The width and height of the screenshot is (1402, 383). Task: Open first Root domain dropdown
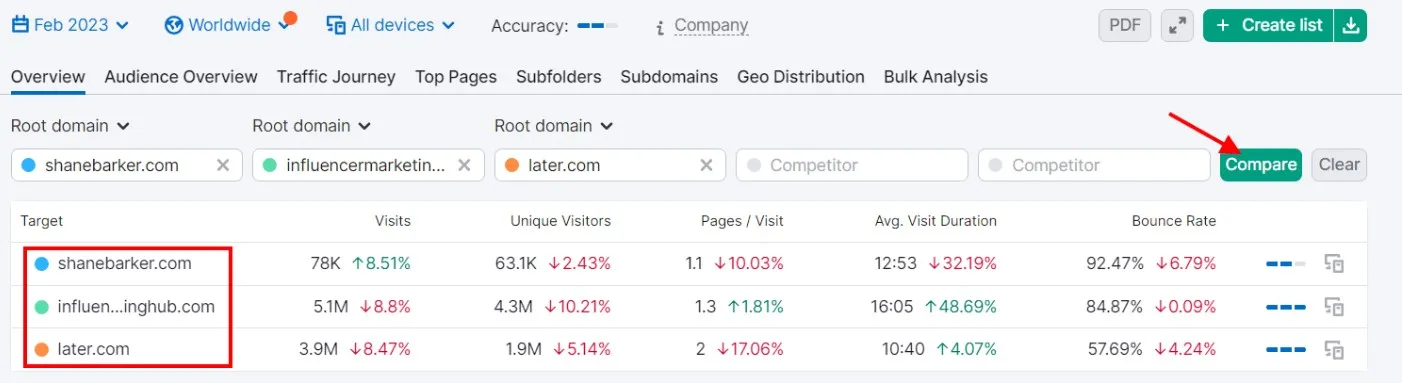(70, 126)
